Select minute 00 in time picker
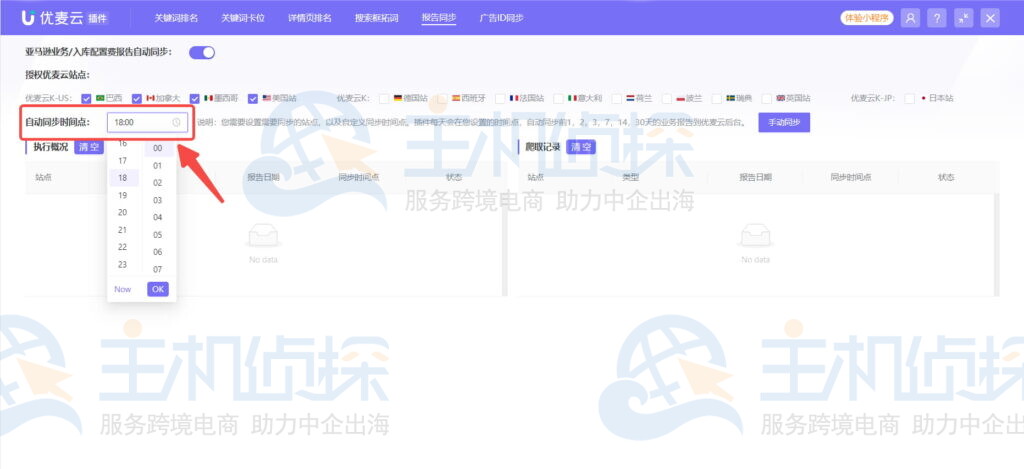 pyautogui.click(x=158, y=148)
